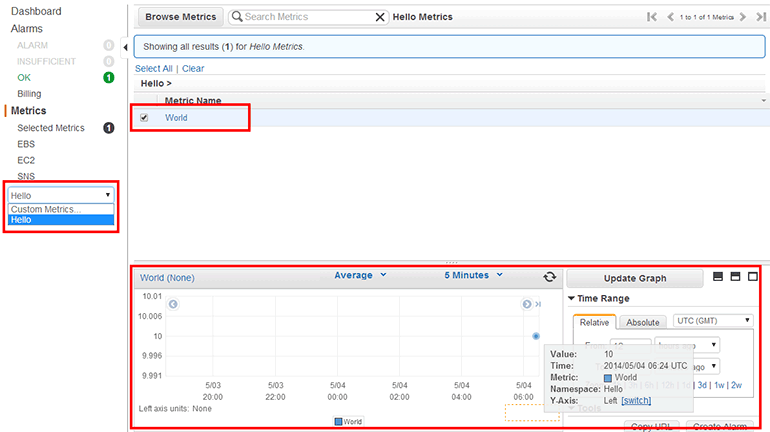The image size is (770, 432).
Task: Click the Search Metrics input field
Action: pyautogui.click(x=305, y=17)
